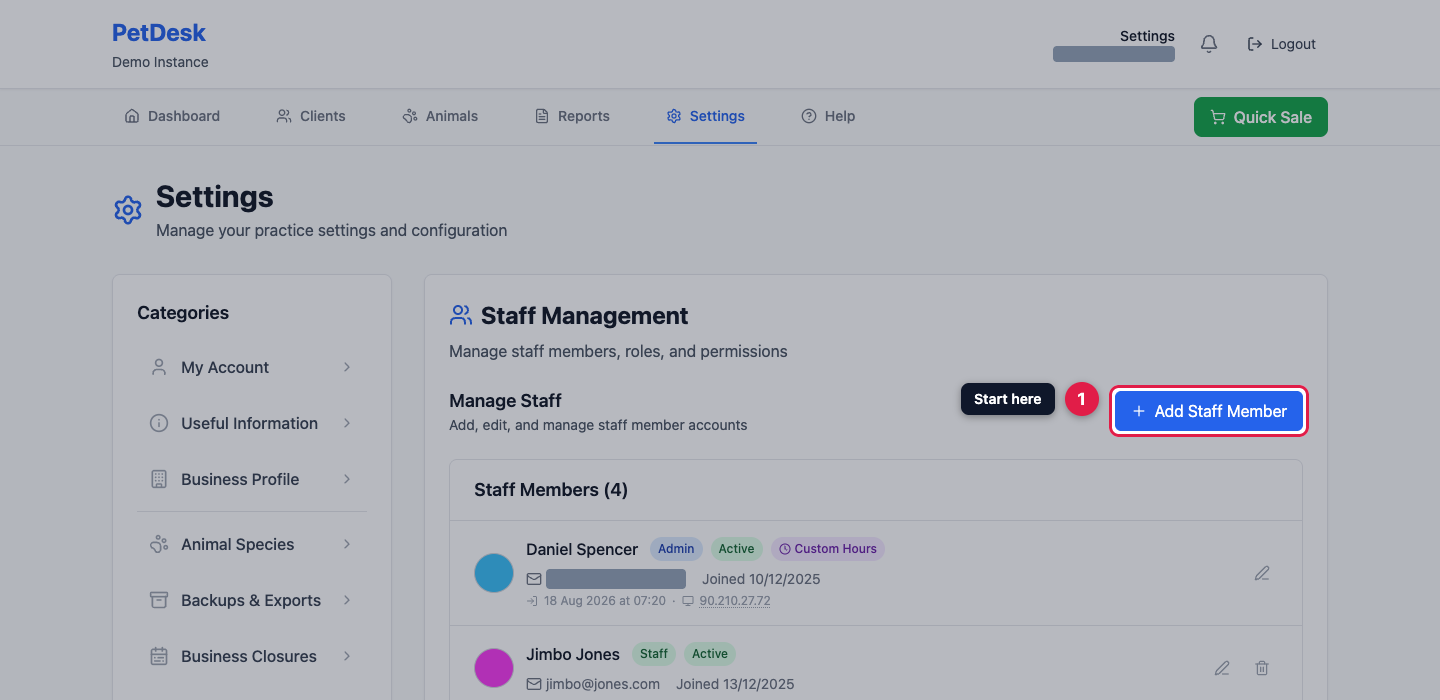Open the Help tab

tap(828, 116)
